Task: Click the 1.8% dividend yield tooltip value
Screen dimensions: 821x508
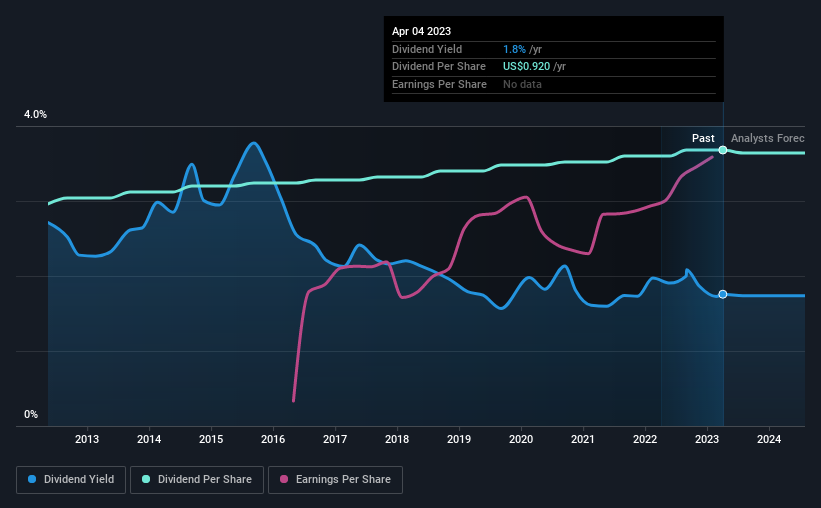Action: [515, 49]
